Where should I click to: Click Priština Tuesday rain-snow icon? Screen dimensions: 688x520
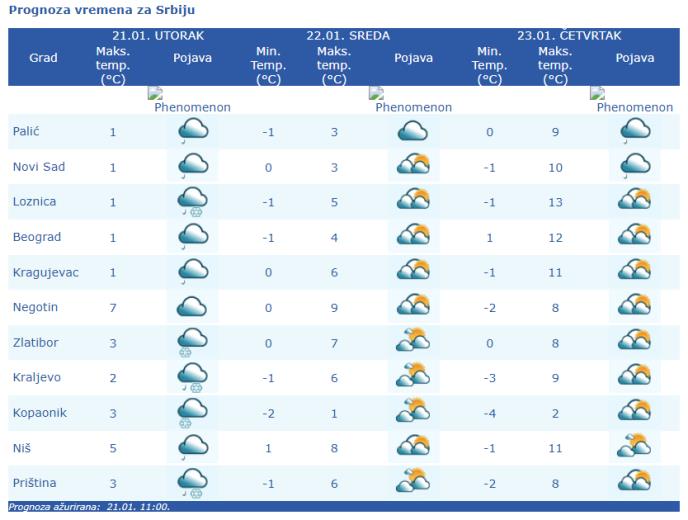193,483
